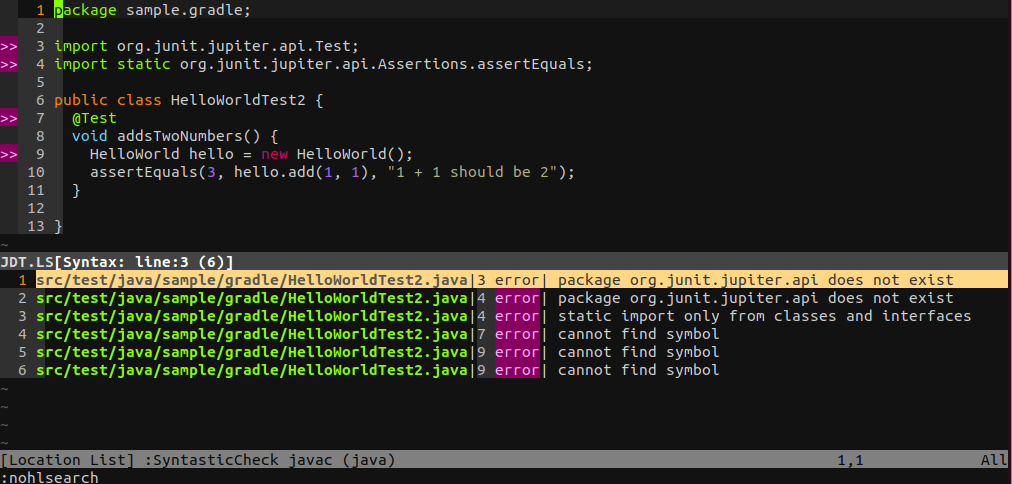The image size is (1012, 484).
Task: Click the 'package sample.gradle;' line
Action: [x=152, y=10]
